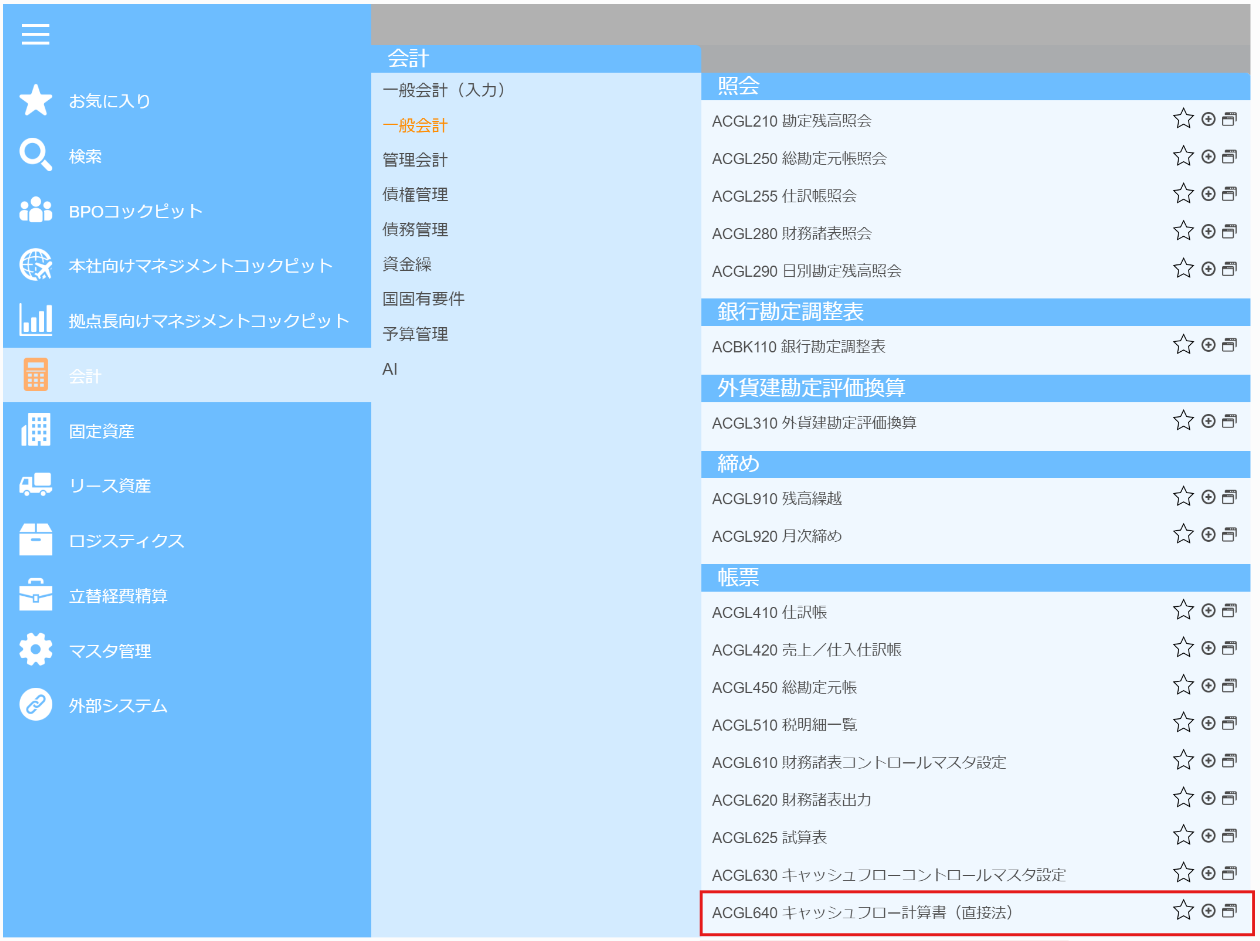Click the people icon beside BPOコックピット

(35, 210)
